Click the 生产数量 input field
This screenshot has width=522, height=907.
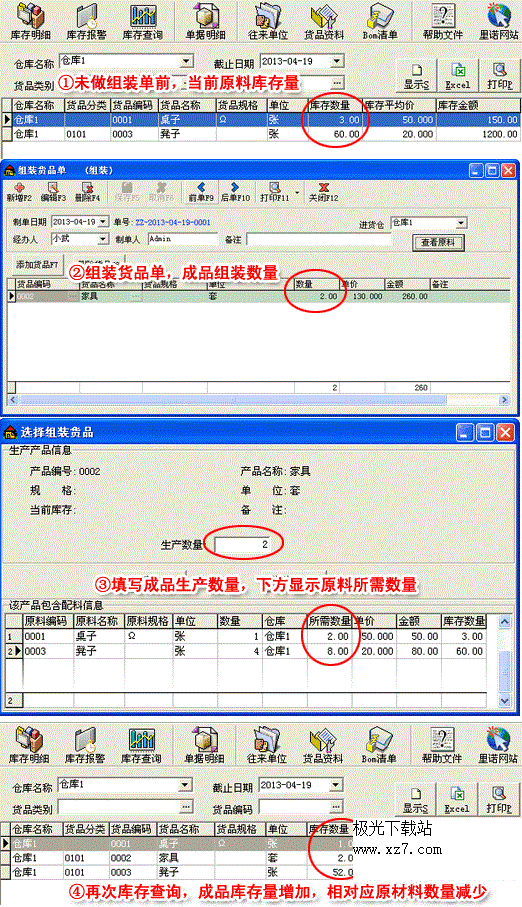pyautogui.click(x=243, y=544)
